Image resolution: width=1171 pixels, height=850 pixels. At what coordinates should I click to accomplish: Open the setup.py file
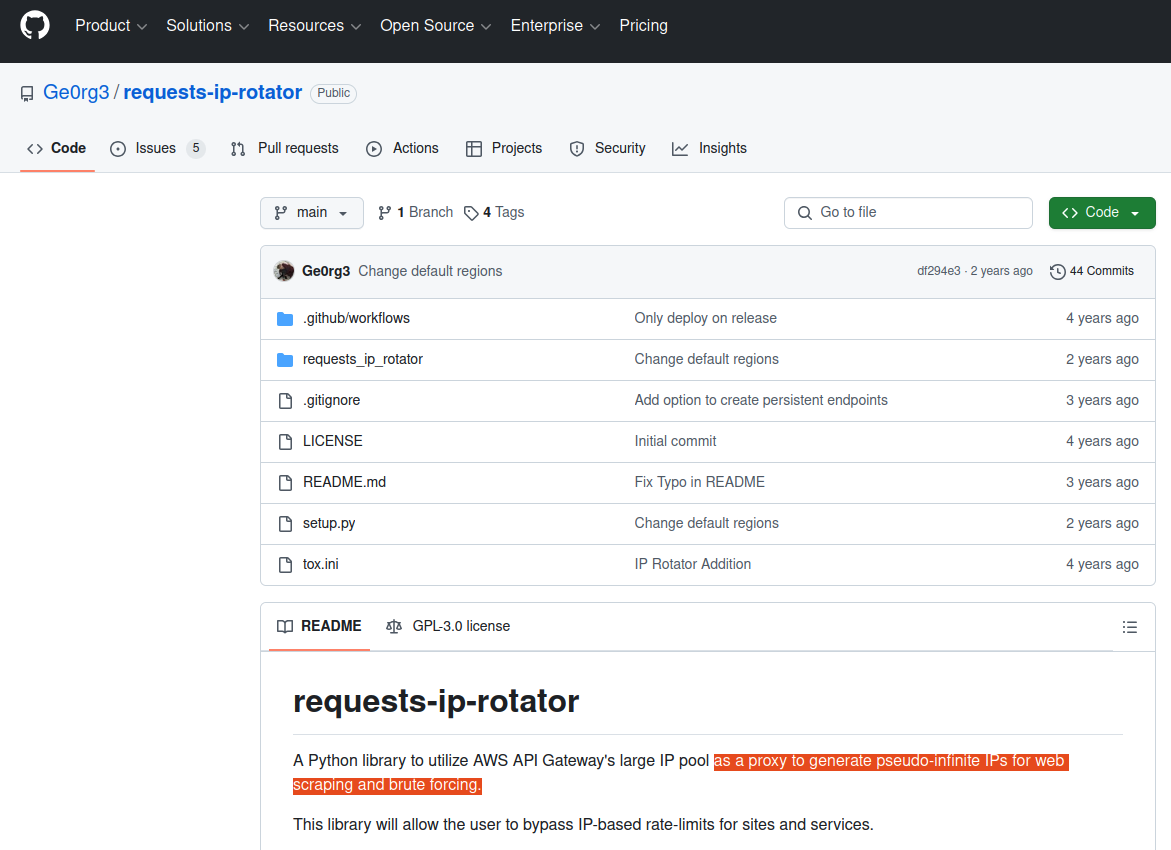[329, 523]
